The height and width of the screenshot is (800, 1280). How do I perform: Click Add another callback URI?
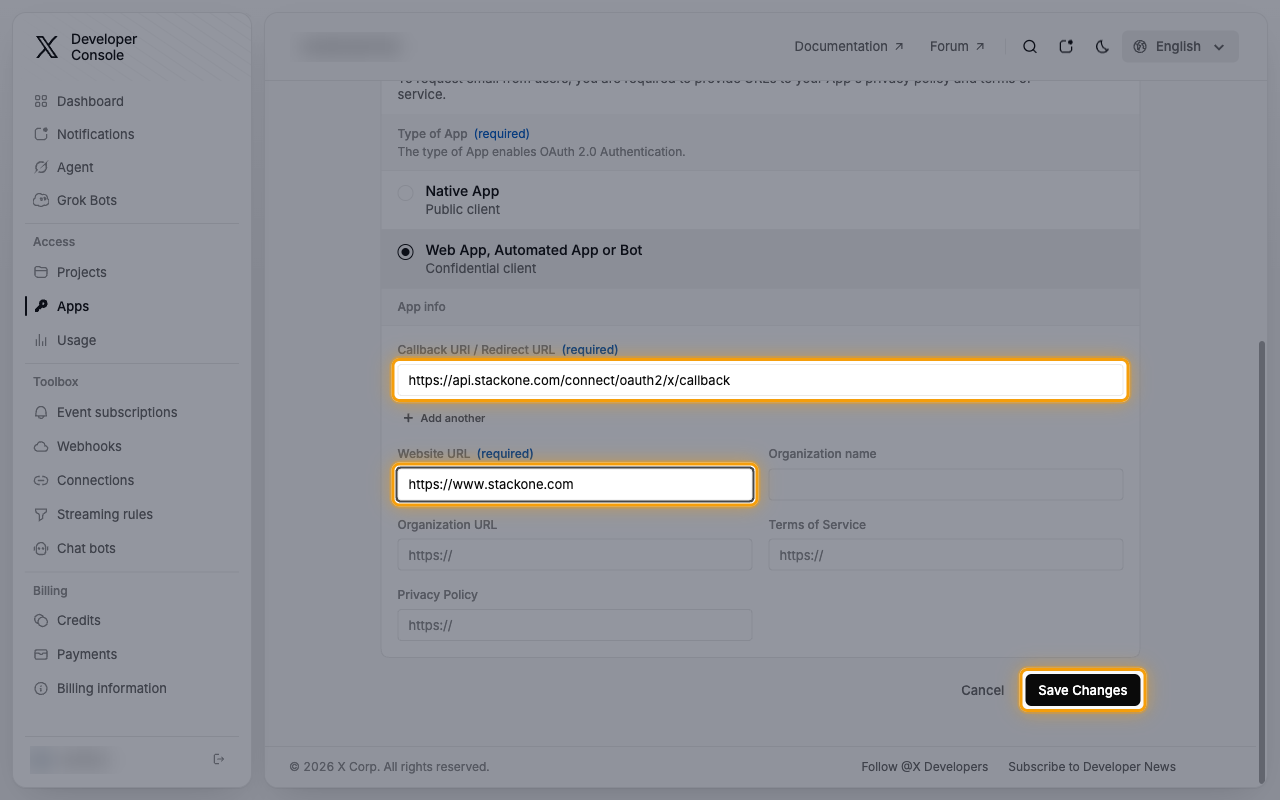tap(444, 418)
